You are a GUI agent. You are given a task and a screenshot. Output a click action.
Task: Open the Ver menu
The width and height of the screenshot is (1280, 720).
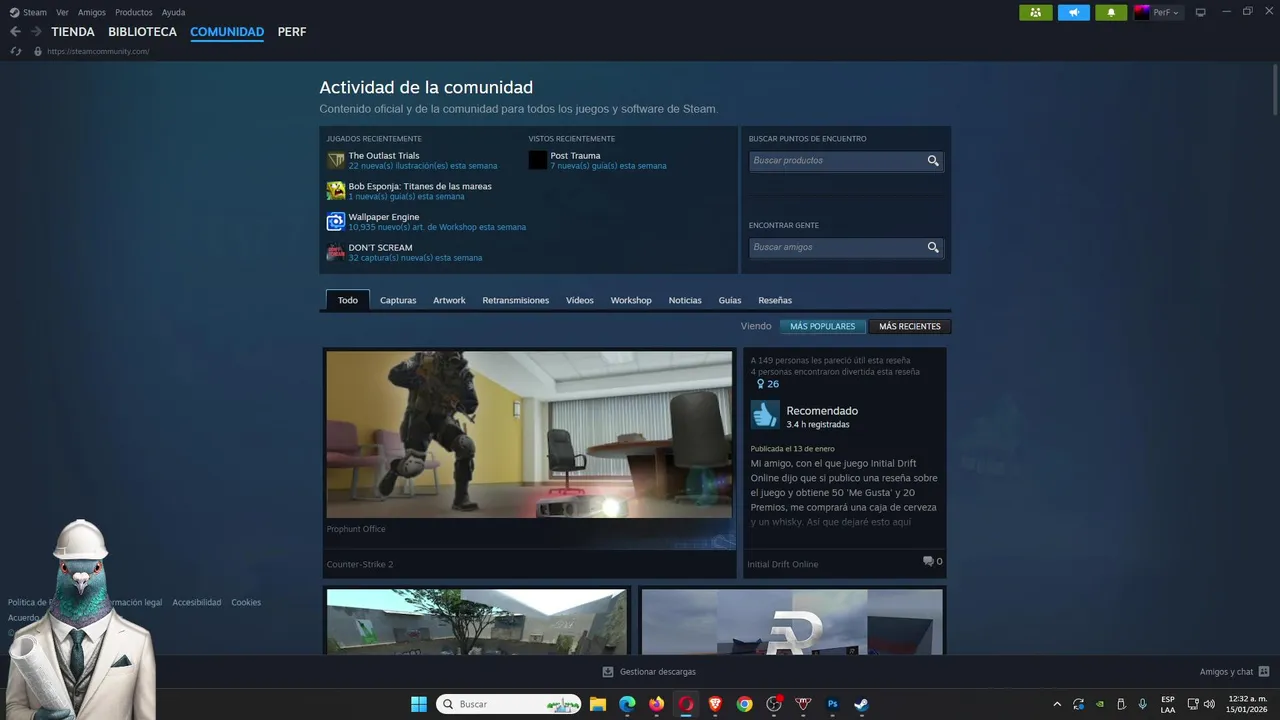[62, 12]
